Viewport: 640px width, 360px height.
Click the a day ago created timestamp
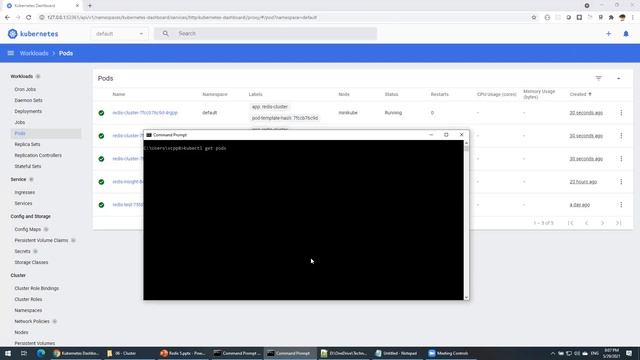point(580,205)
